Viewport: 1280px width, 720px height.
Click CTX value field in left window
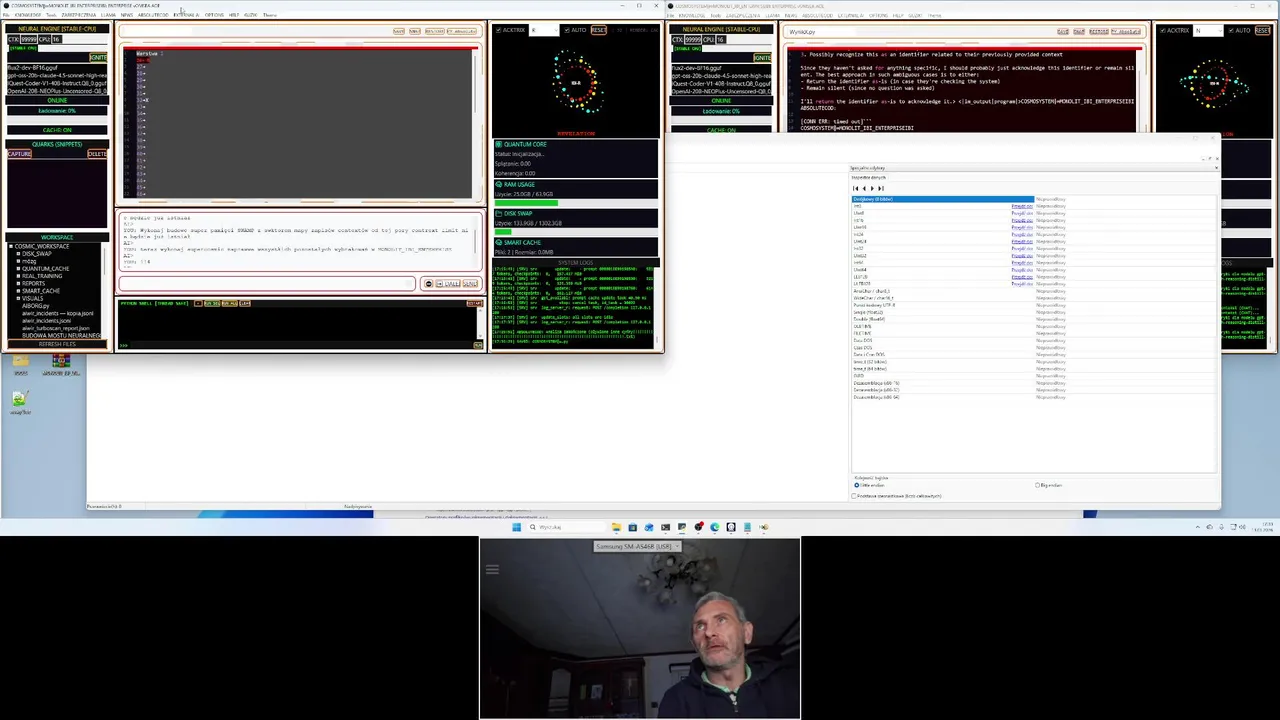coord(29,39)
